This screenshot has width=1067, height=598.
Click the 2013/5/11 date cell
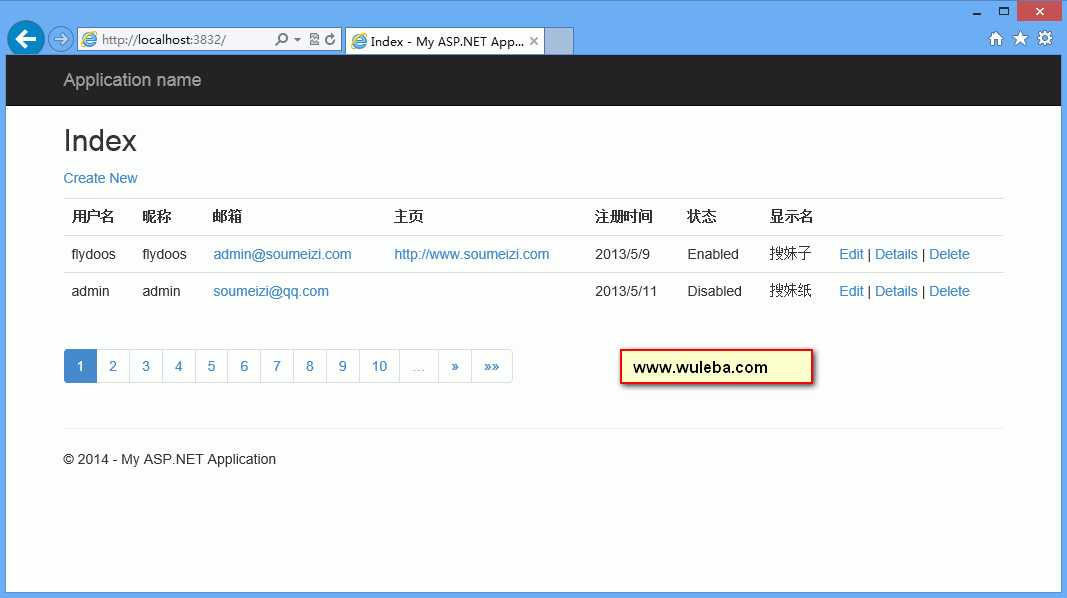click(x=626, y=291)
